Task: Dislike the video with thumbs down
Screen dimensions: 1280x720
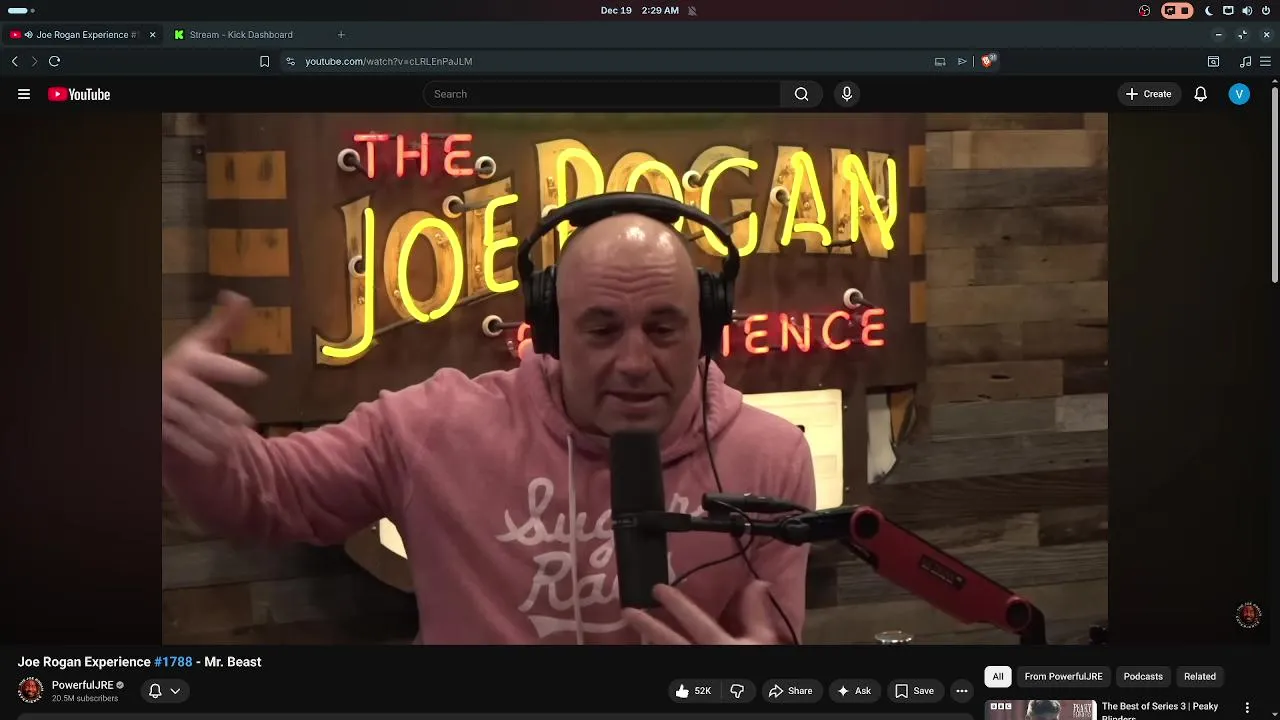Action: 737,691
